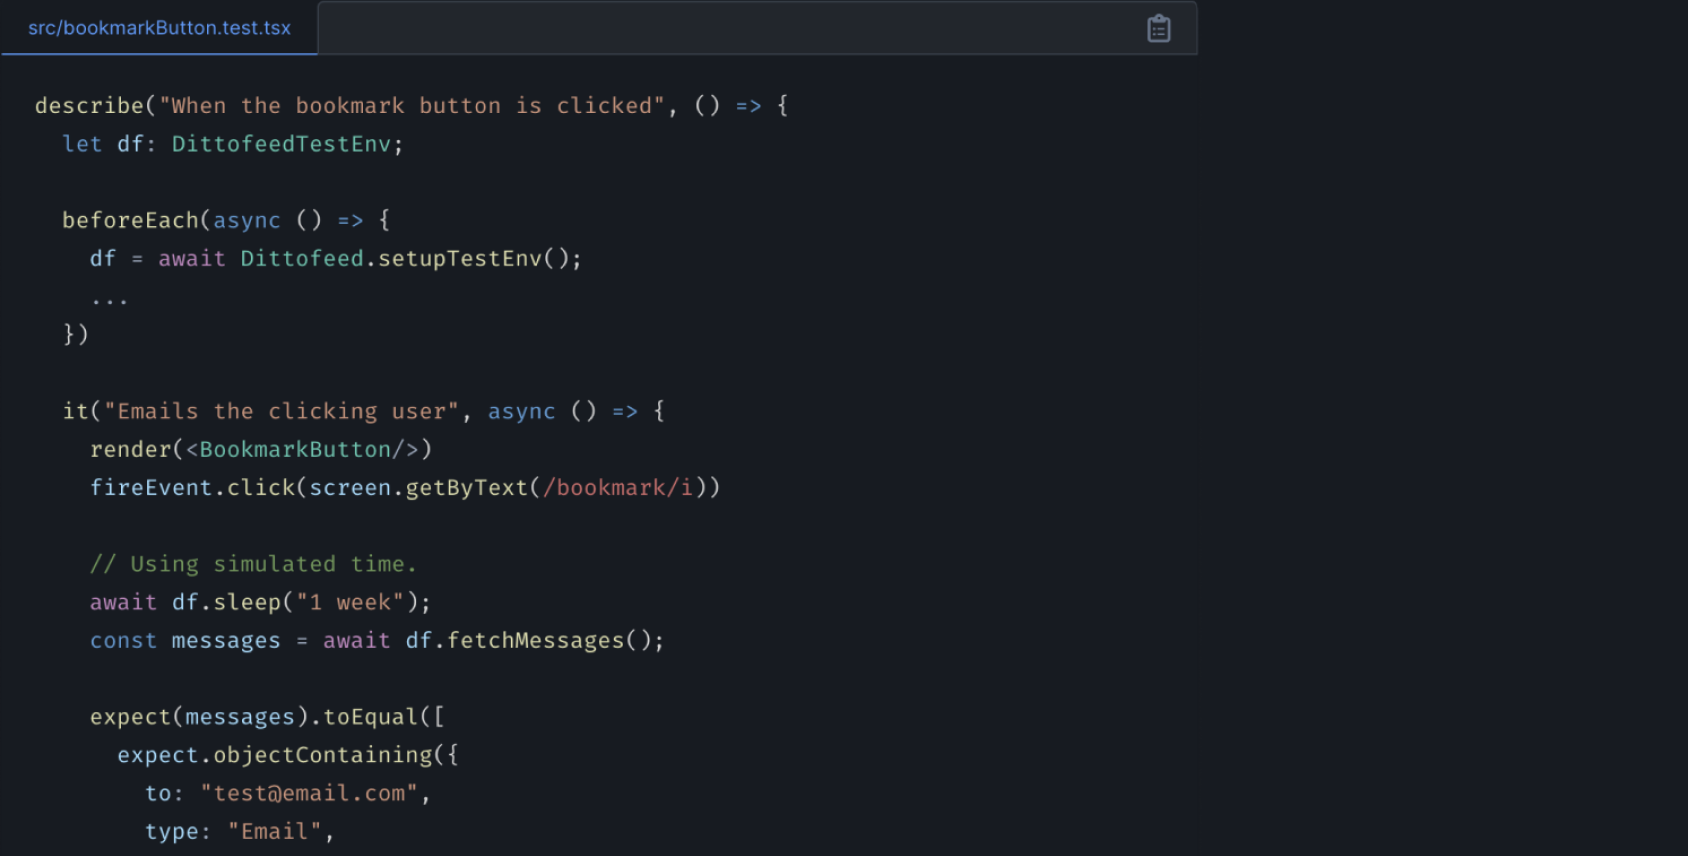Click the to: "test@email.com" line
1688x856 pixels.
[288, 793]
